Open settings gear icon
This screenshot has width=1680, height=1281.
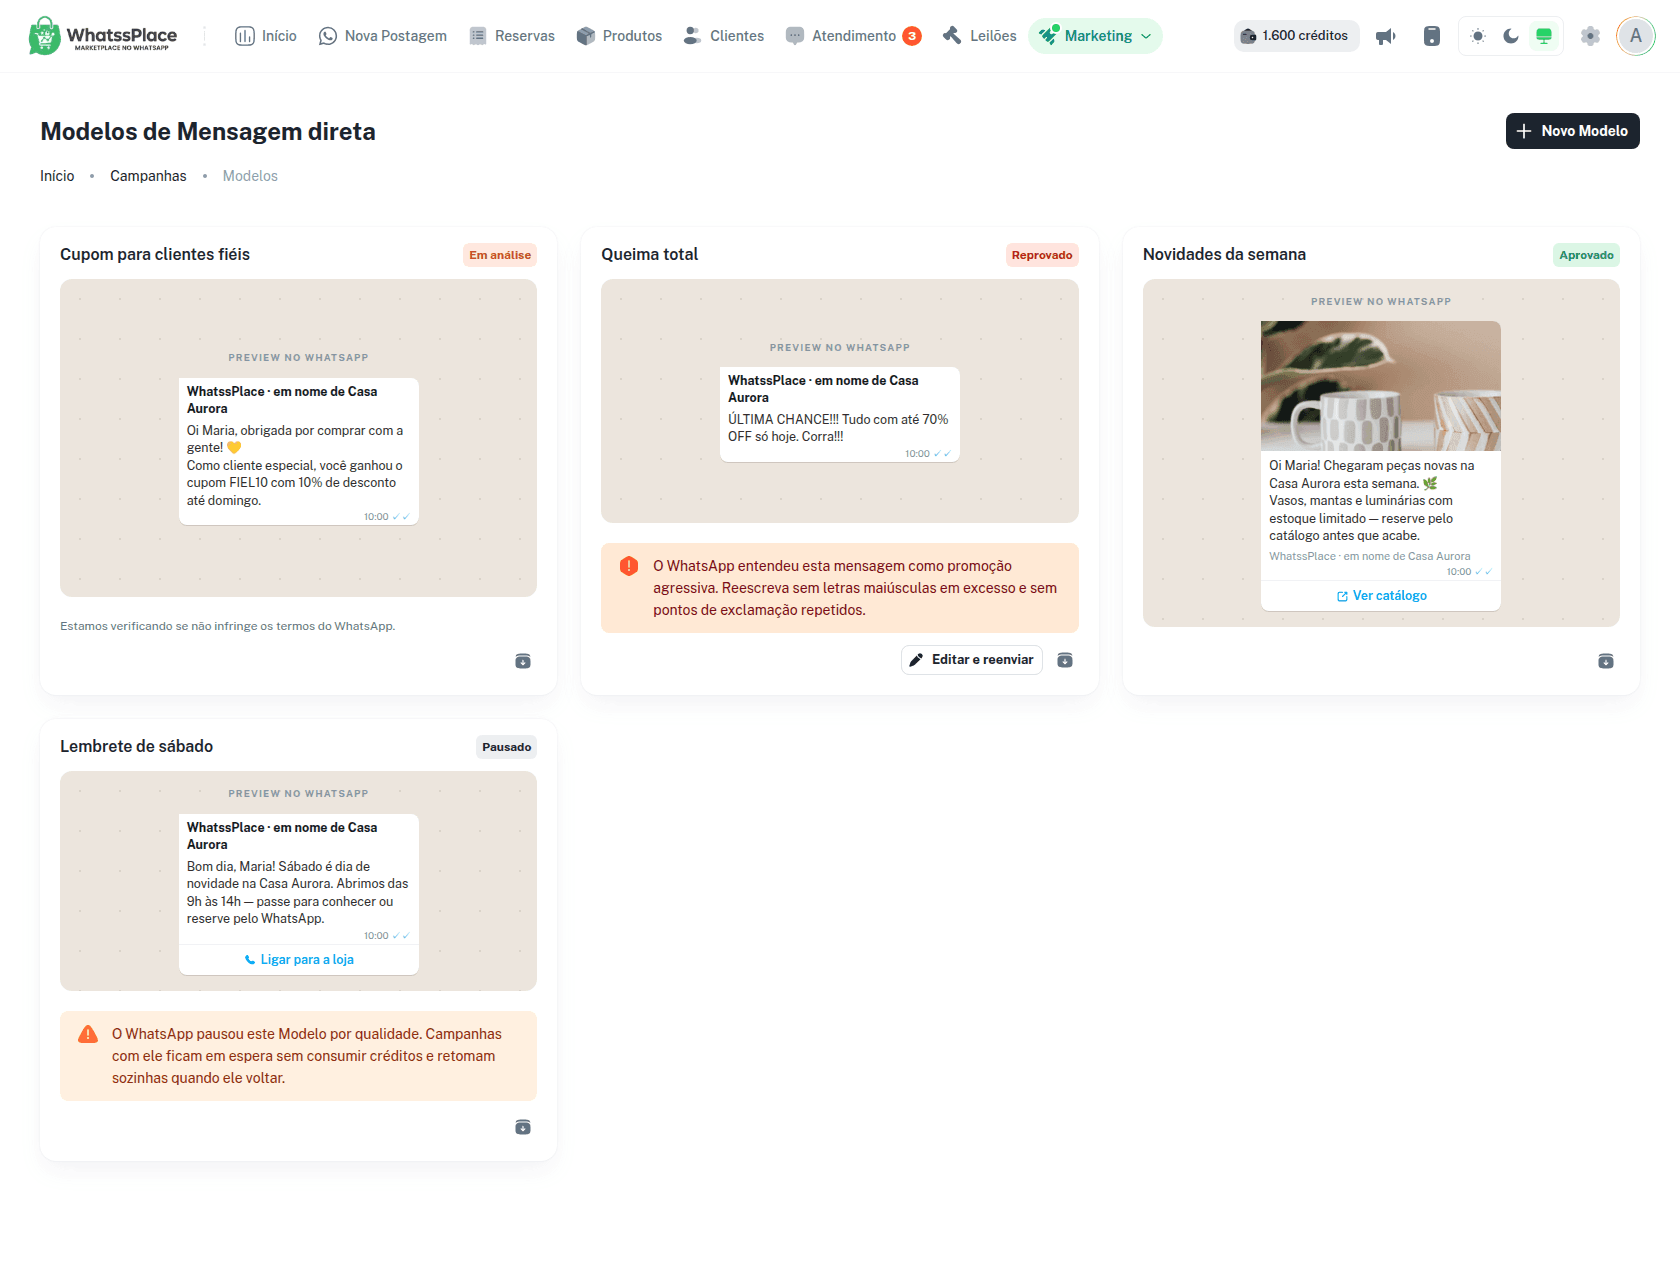click(x=1590, y=36)
